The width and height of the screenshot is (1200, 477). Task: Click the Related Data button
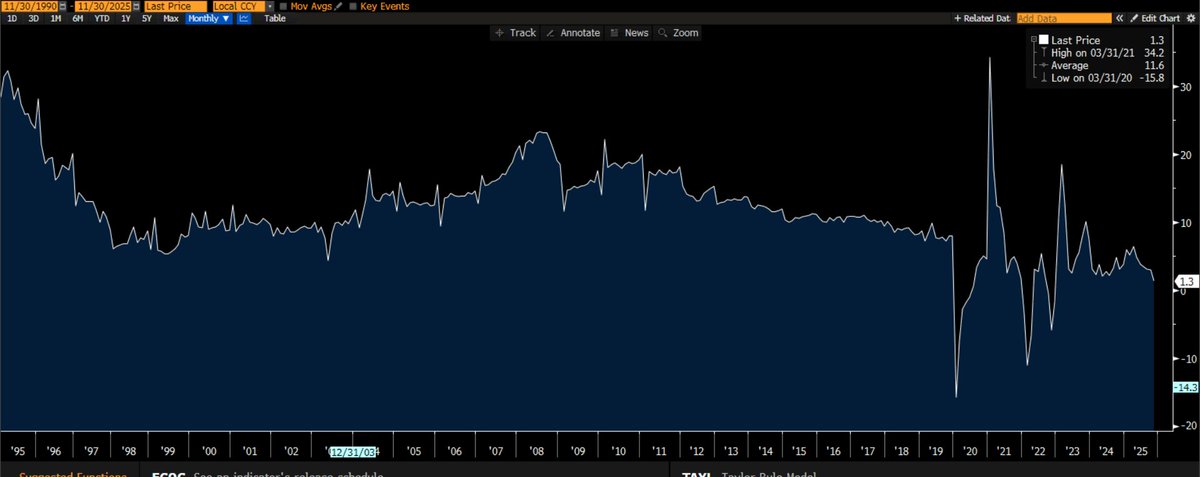tap(982, 18)
